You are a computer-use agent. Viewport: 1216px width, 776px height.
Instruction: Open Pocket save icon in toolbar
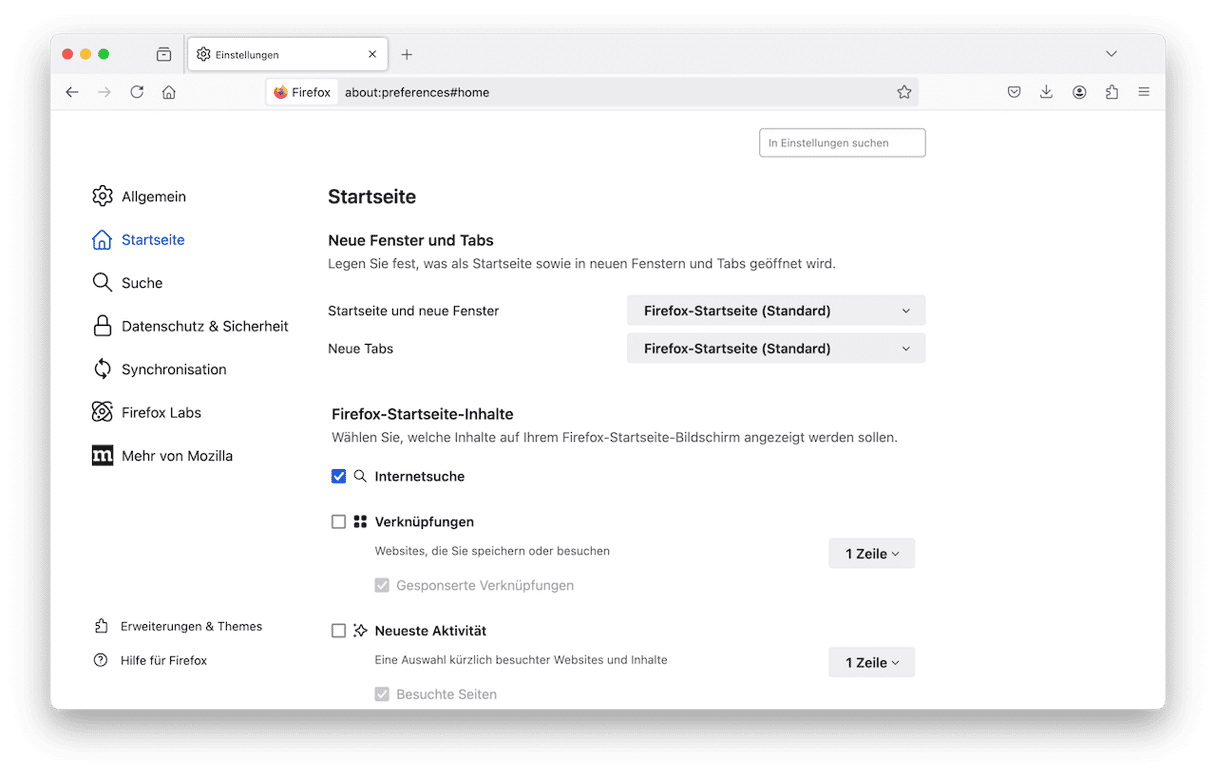[1014, 92]
